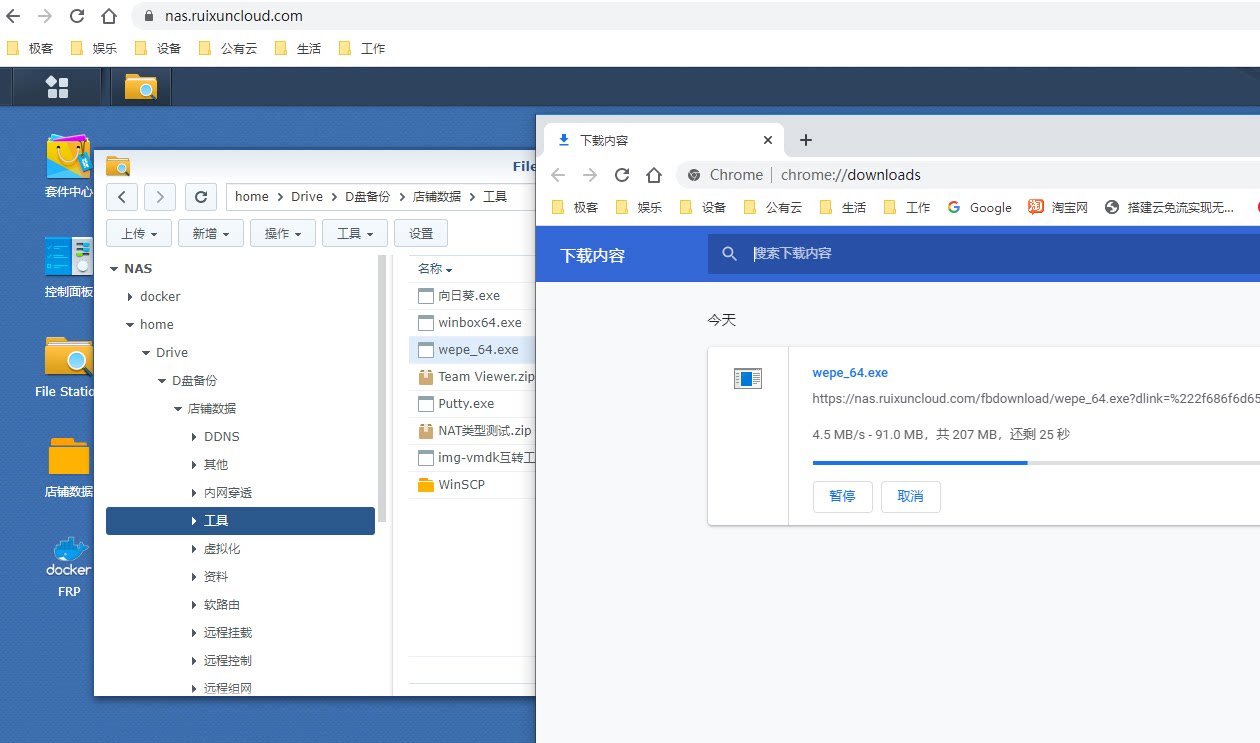Open a new tab with plus button
Viewport: 1260px width, 743px height.
806,140
